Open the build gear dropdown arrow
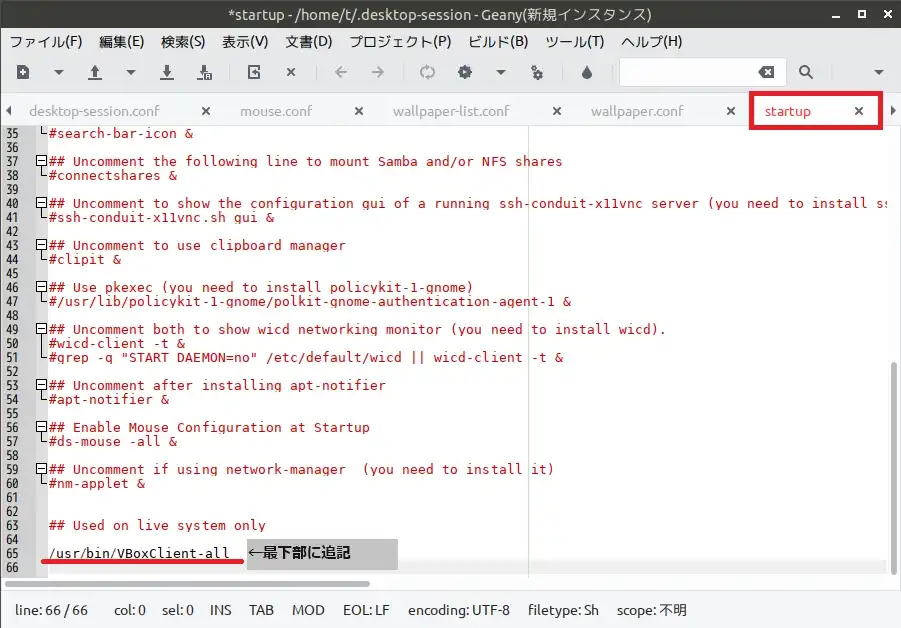The image size is (901, 628). [501, 72]
